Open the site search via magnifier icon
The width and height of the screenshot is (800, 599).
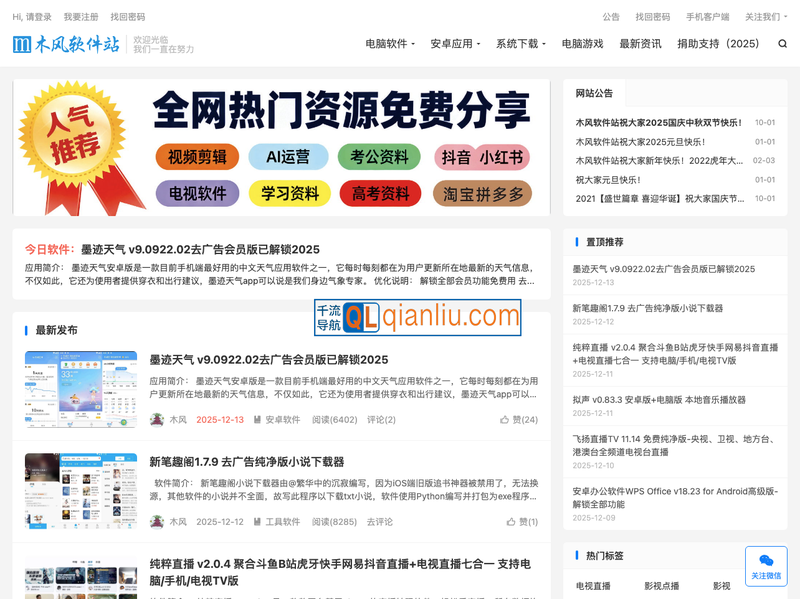coord(784,44)
